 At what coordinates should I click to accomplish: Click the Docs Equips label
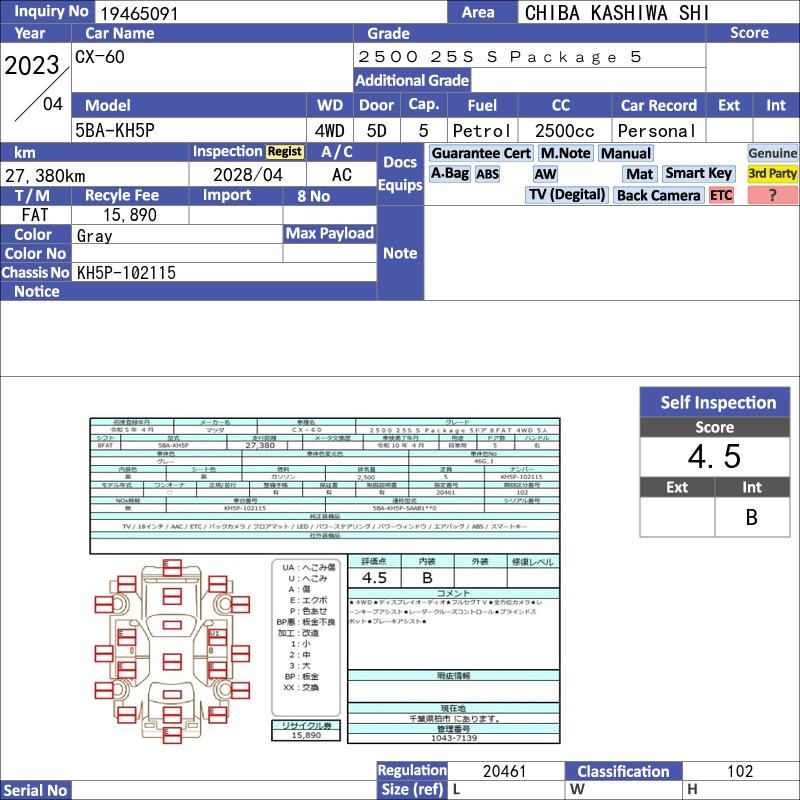pyautogui.click(x=400, y=173)
